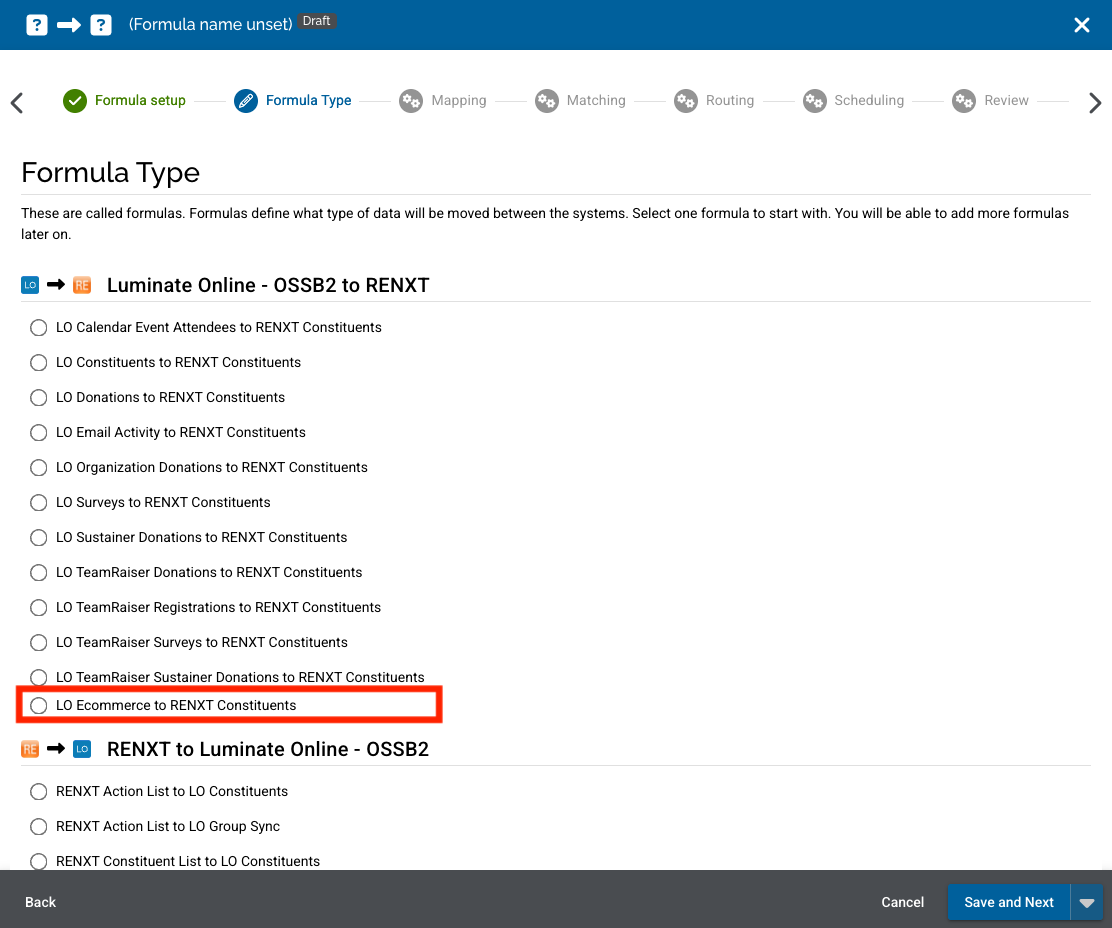
Task: Close the formula wizard with the X
Action: 1082,25
